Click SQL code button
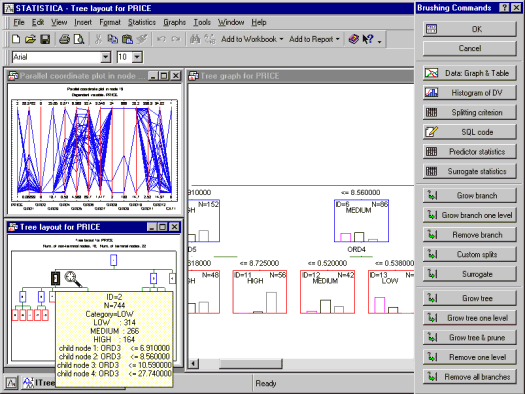 click(x=469, y=132)
